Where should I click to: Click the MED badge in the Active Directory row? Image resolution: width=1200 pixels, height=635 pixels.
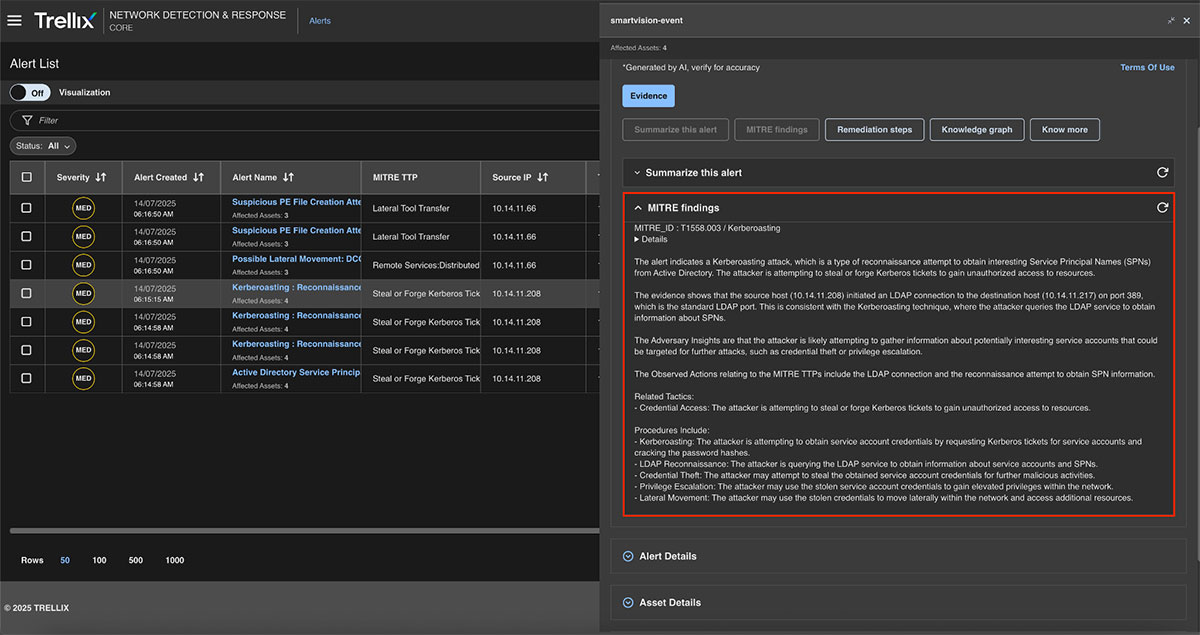click(x=84, y=378)
